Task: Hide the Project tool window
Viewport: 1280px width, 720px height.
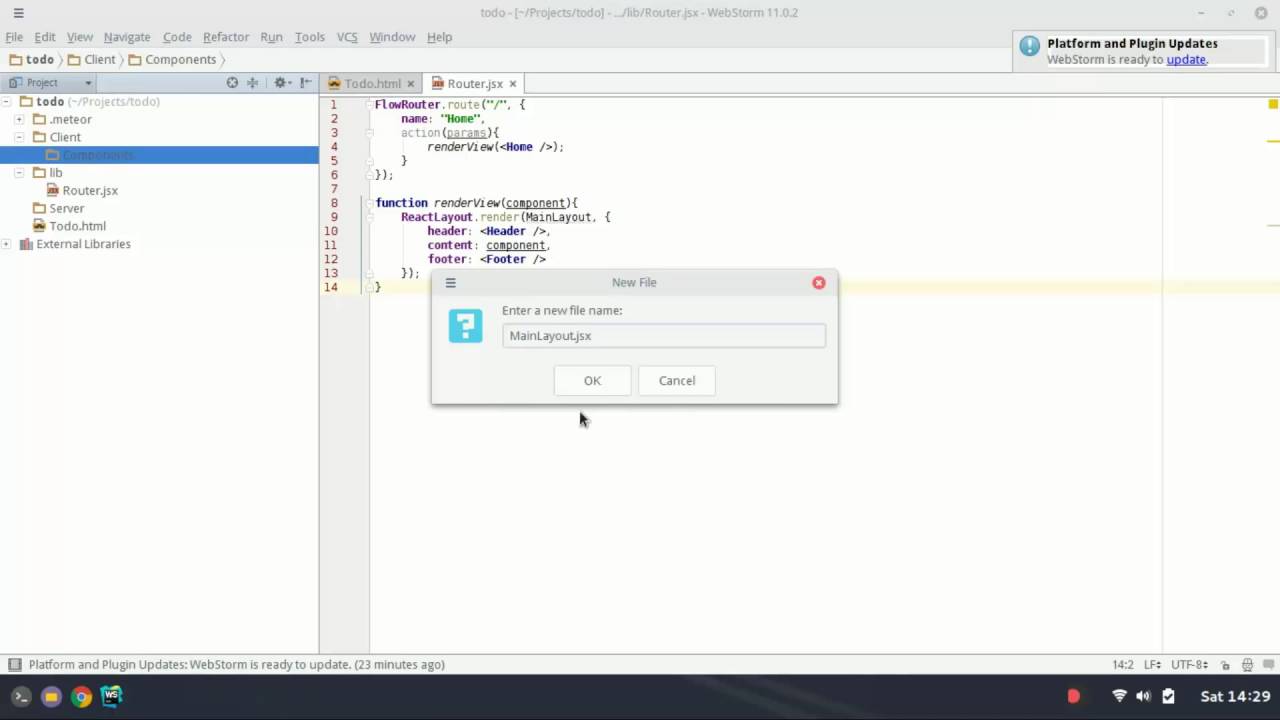Action: pos(306,83)
